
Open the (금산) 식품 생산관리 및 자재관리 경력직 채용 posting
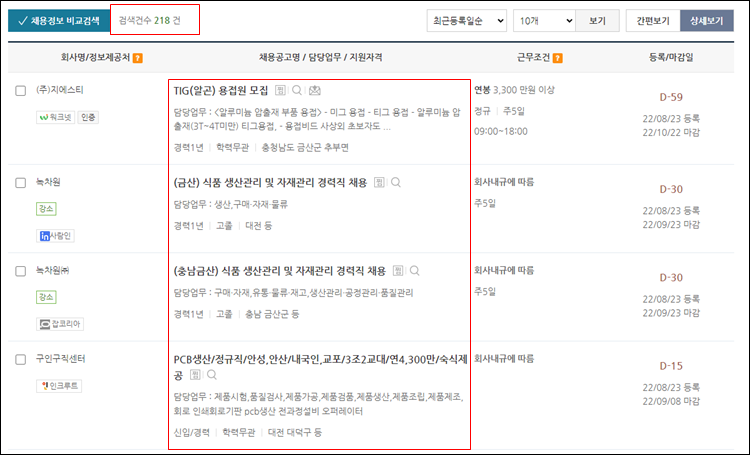pos(270,183)
